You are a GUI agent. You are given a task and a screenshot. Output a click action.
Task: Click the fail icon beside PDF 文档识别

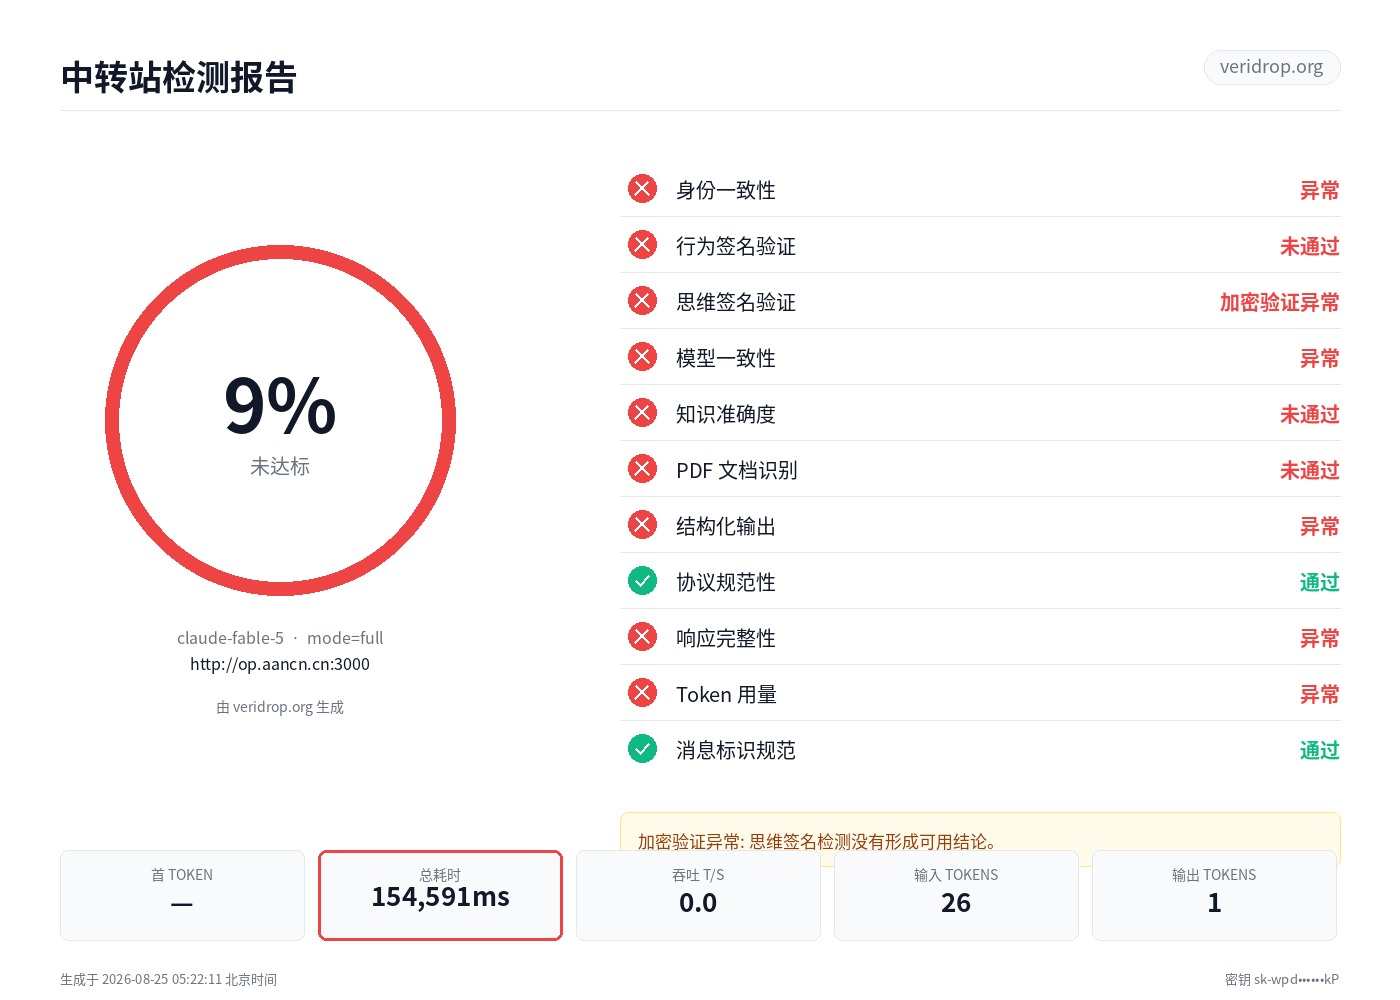click(x=642, y=469)
